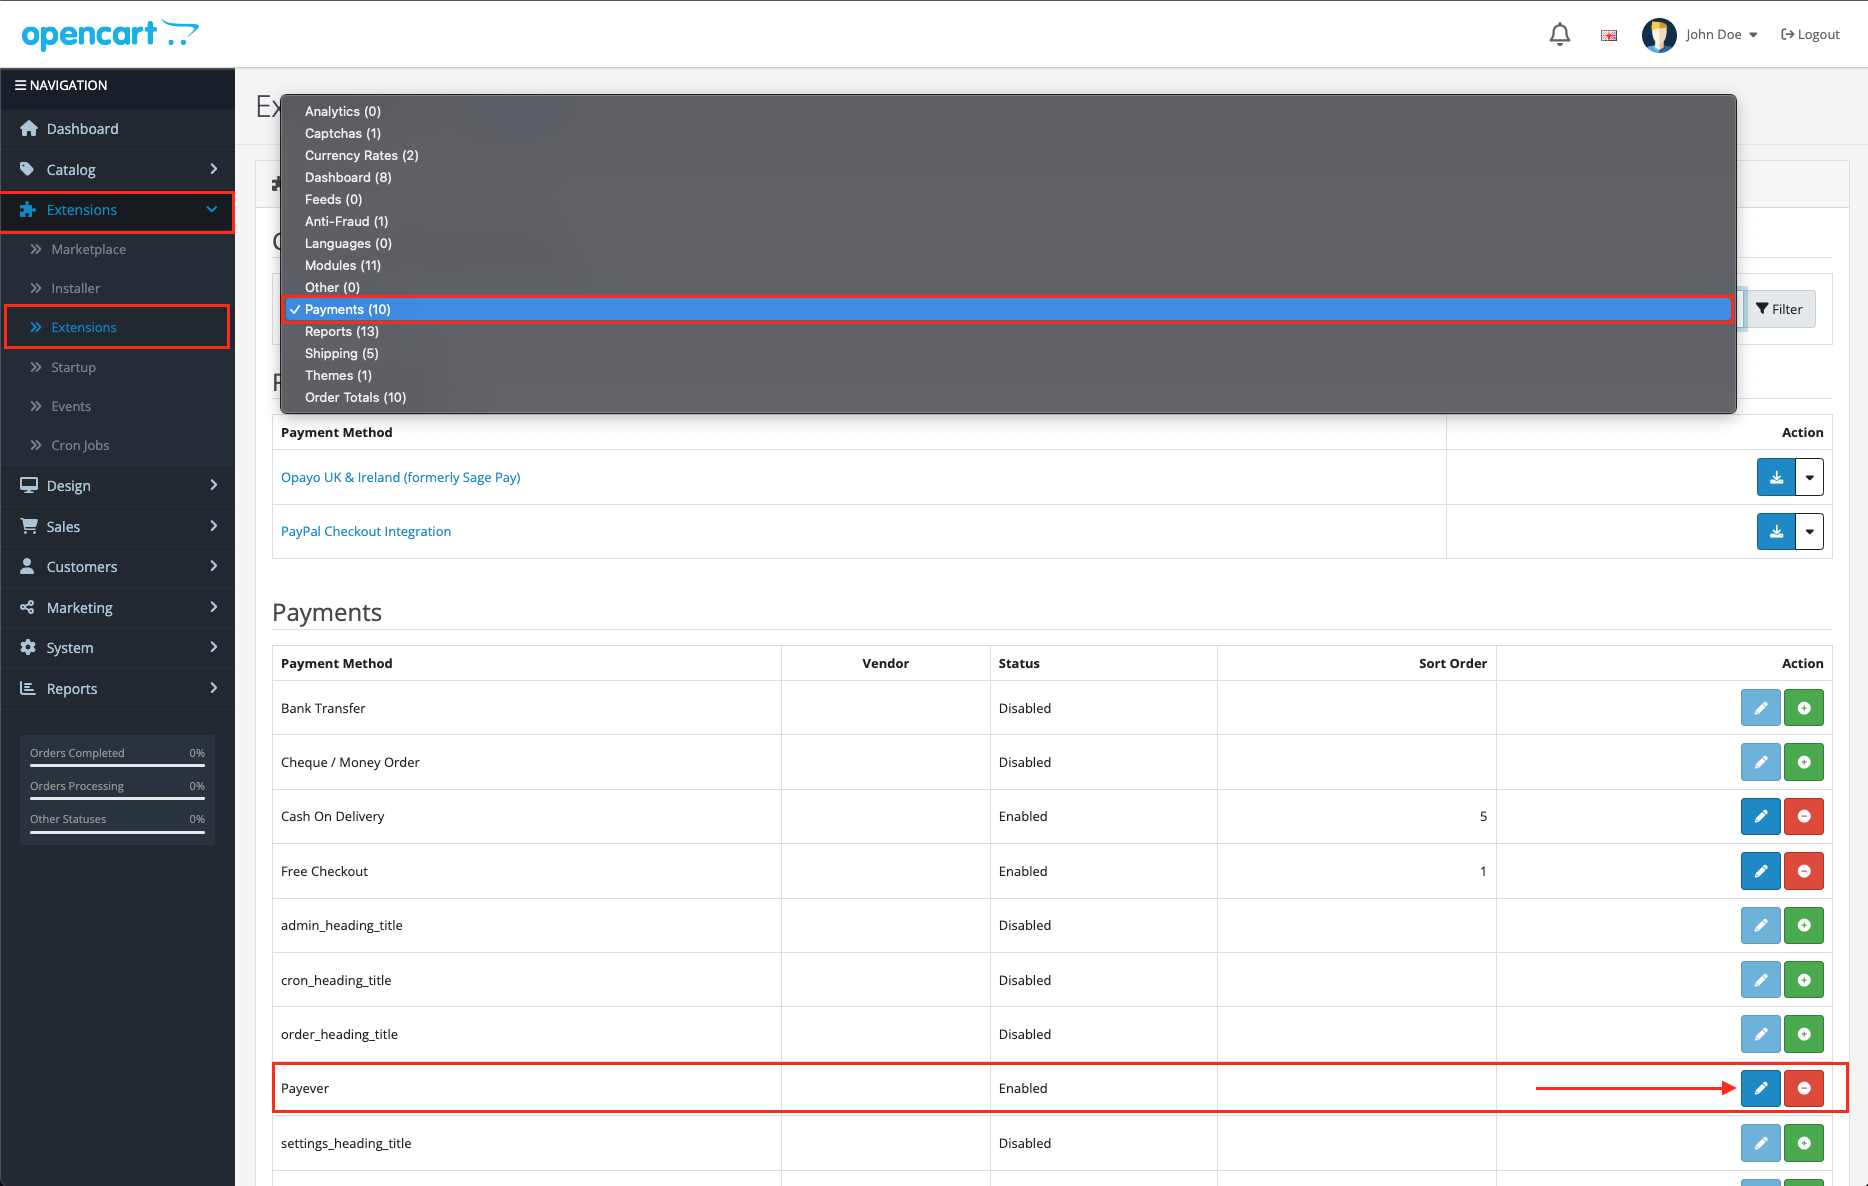This screenshot has height=1186, width=1868.
Task: Edit admin_heading_title payment row
Action: pyautogui.click(x=1761, y=925)
